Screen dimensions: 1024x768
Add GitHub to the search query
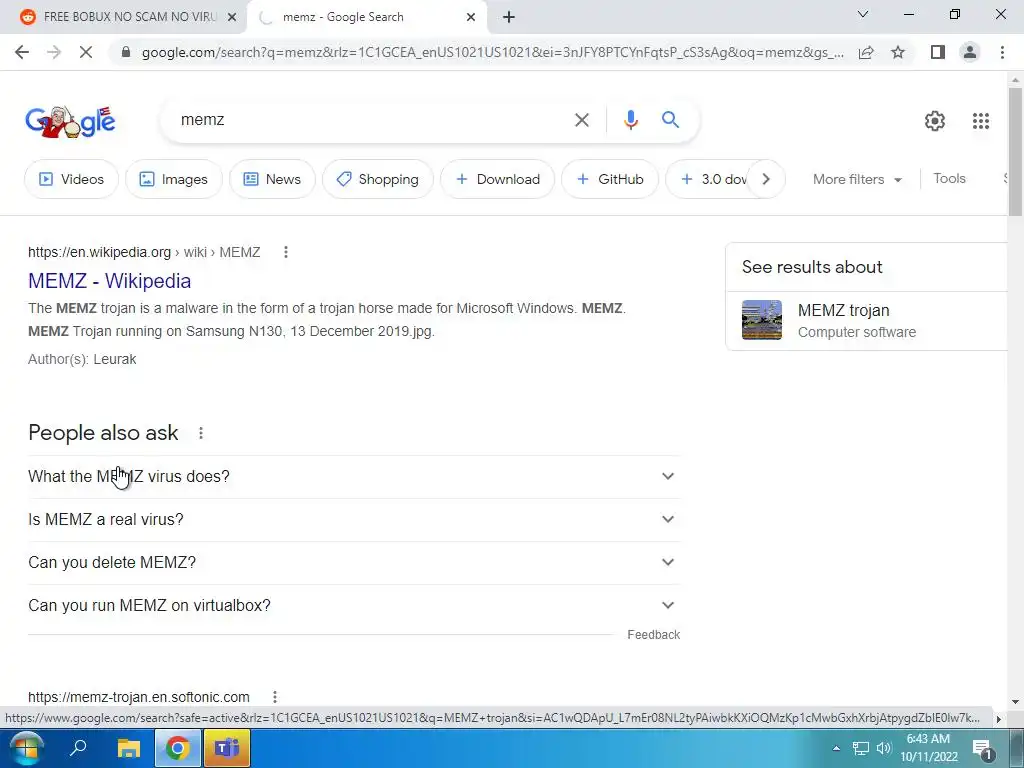click(610, 179)
